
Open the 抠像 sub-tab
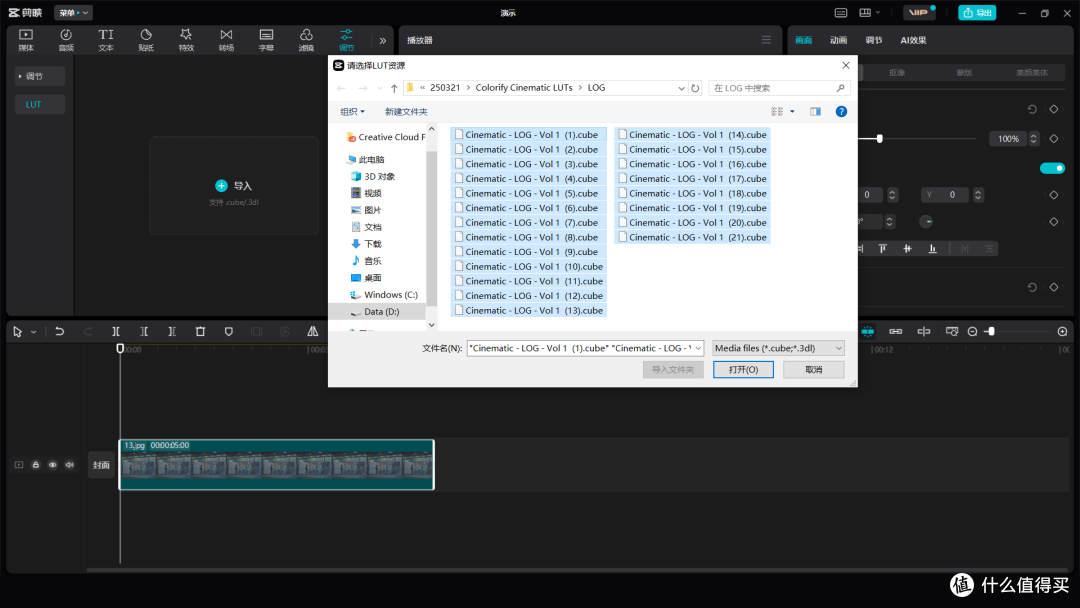point(897,72)
